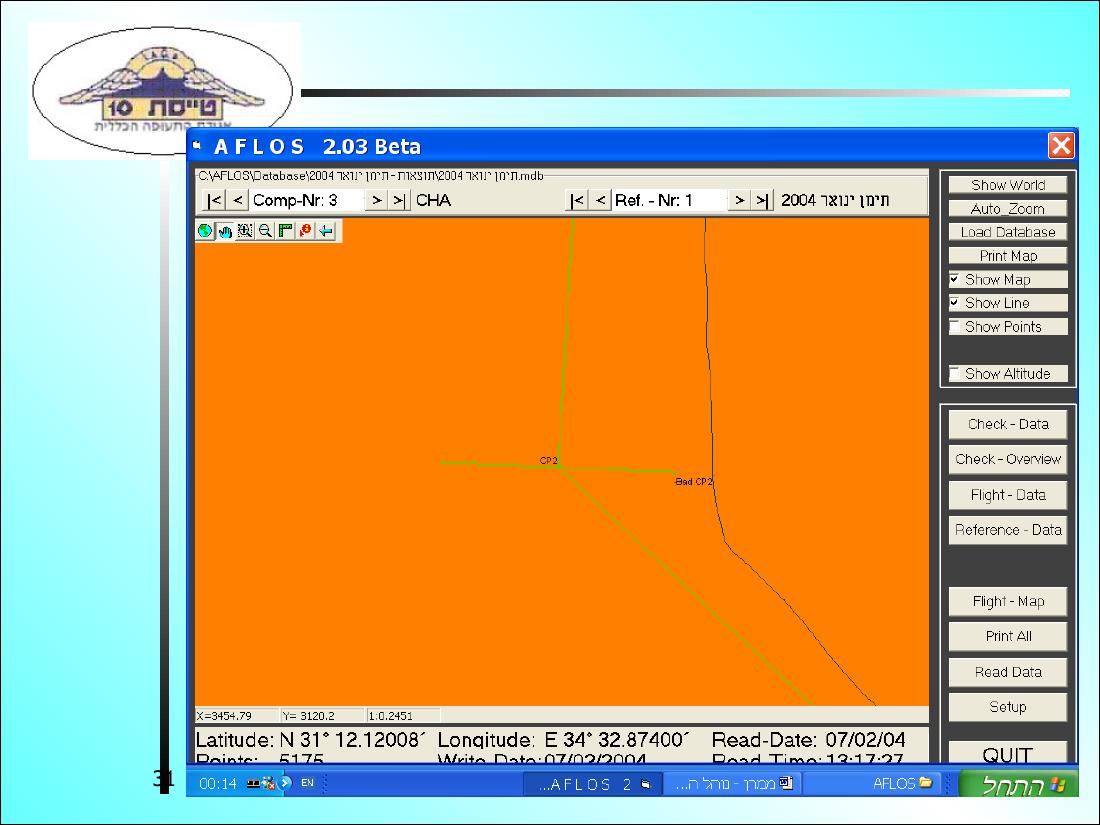Click the Ref. - Nr field

tap(669, 201)
